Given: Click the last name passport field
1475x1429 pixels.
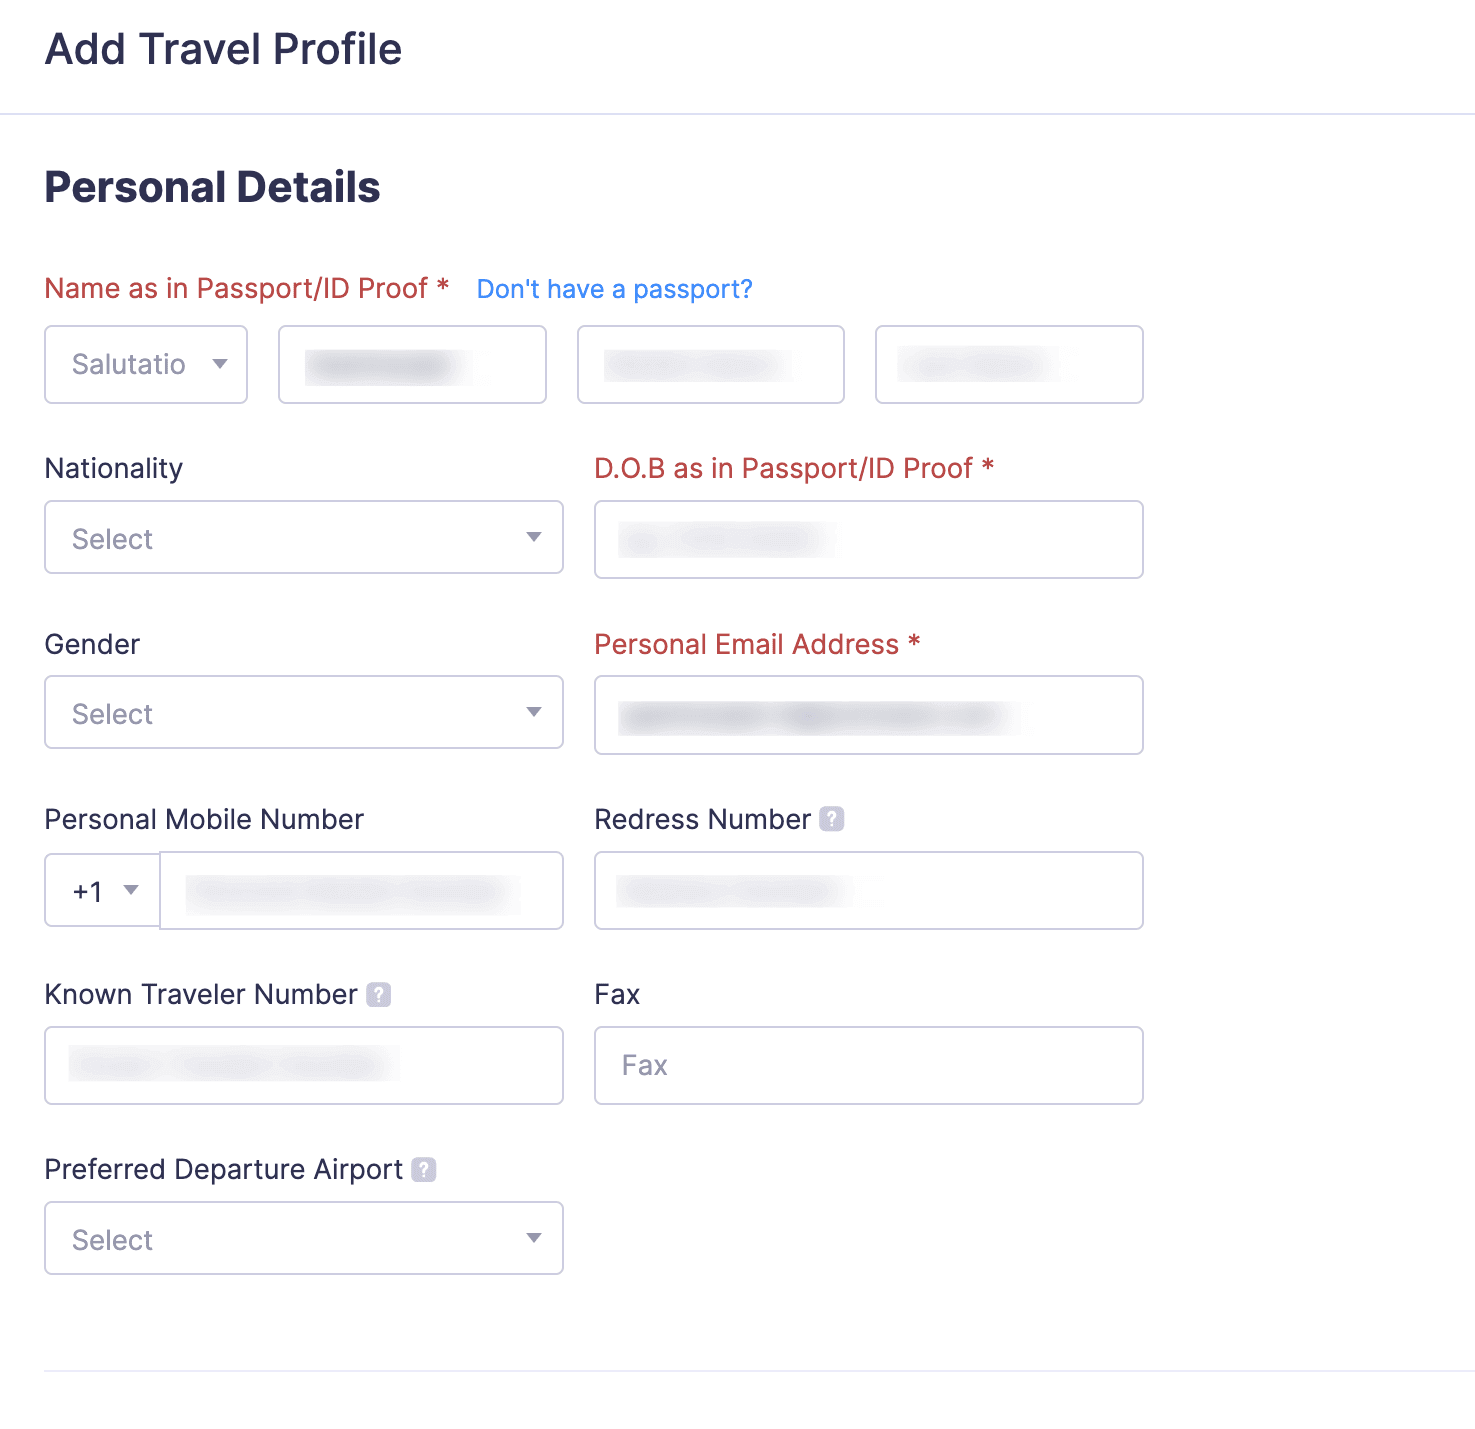Looking at the screenshot, I should click(1008, 364).
